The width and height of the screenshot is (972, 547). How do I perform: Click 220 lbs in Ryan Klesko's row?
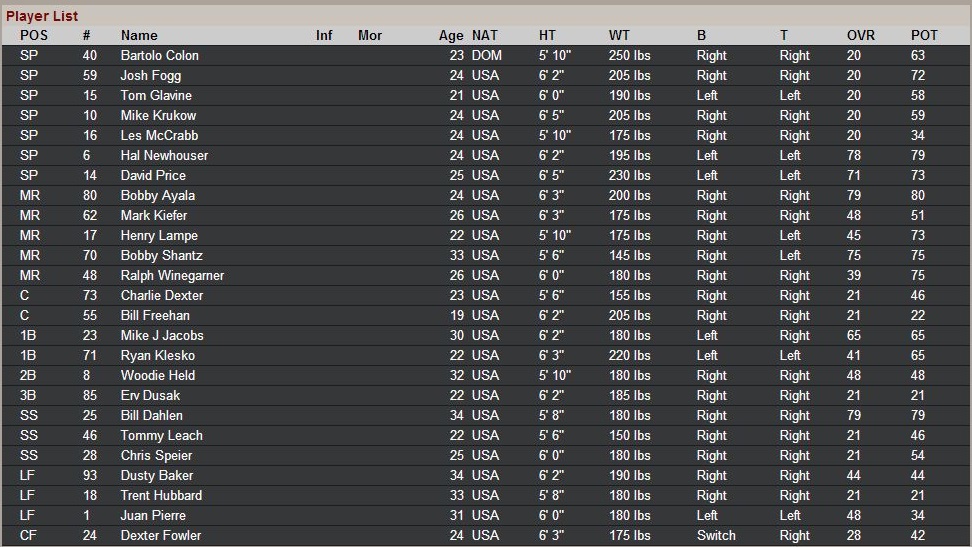629,355
